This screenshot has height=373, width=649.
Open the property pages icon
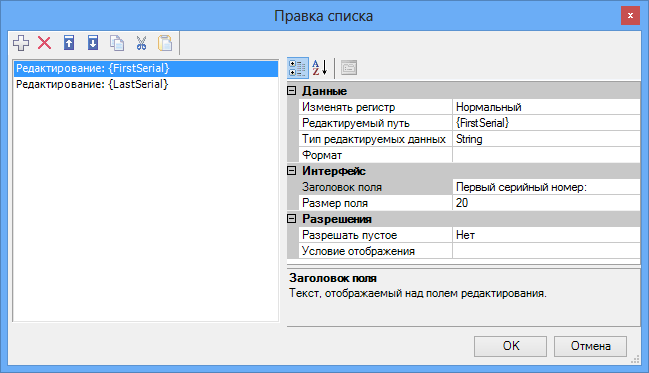tap(349, 68)
